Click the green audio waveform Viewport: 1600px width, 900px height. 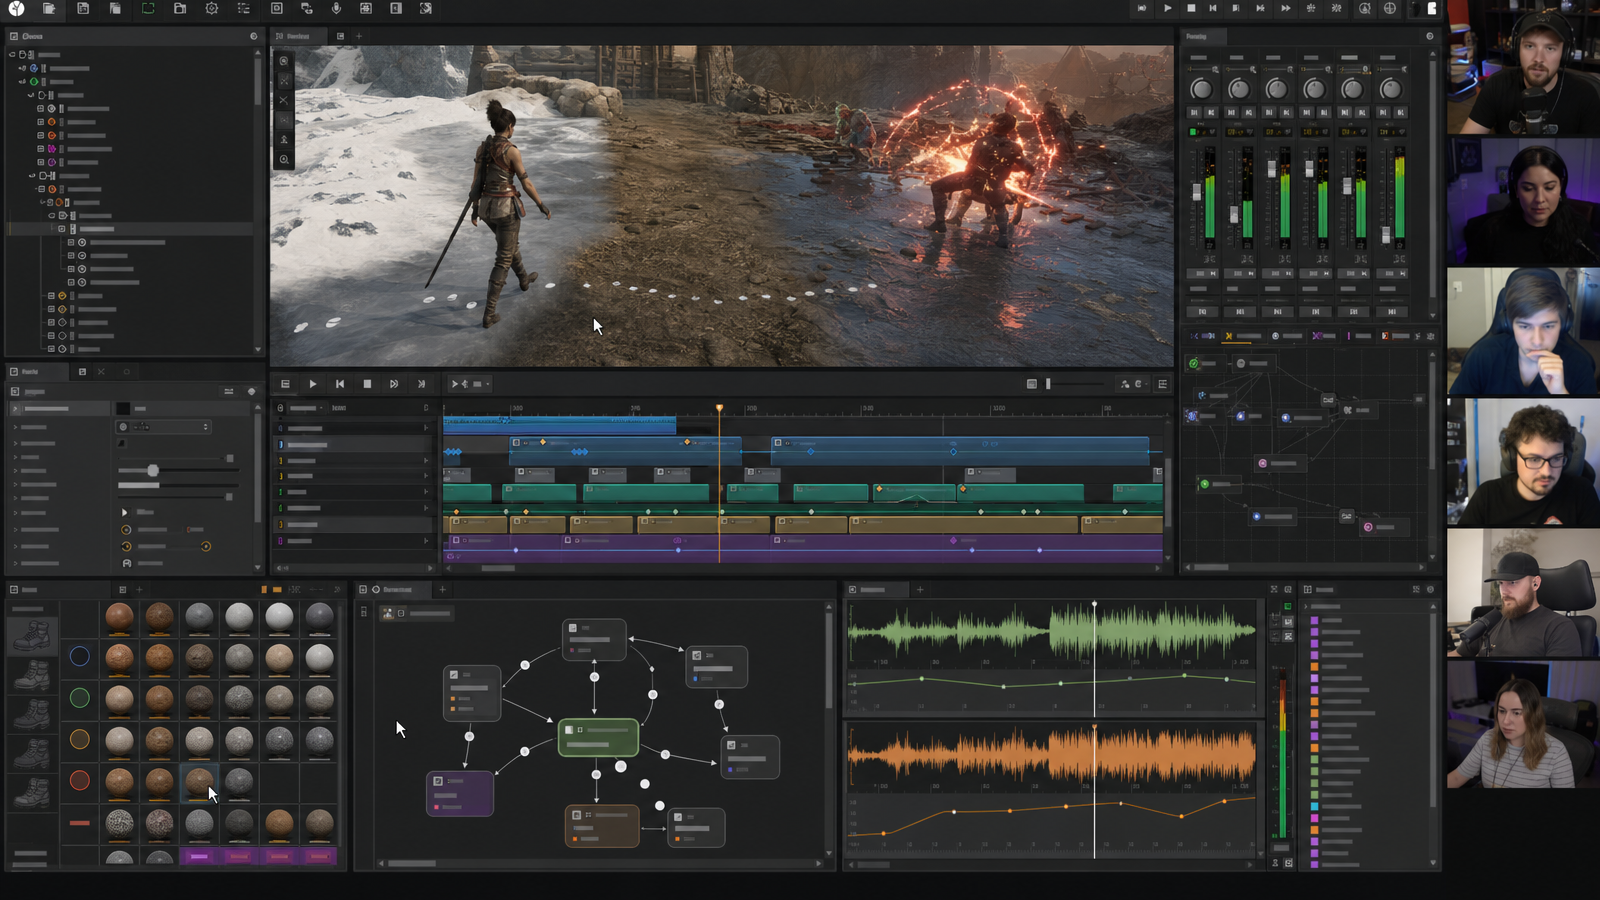click(x=1052, y=631)
